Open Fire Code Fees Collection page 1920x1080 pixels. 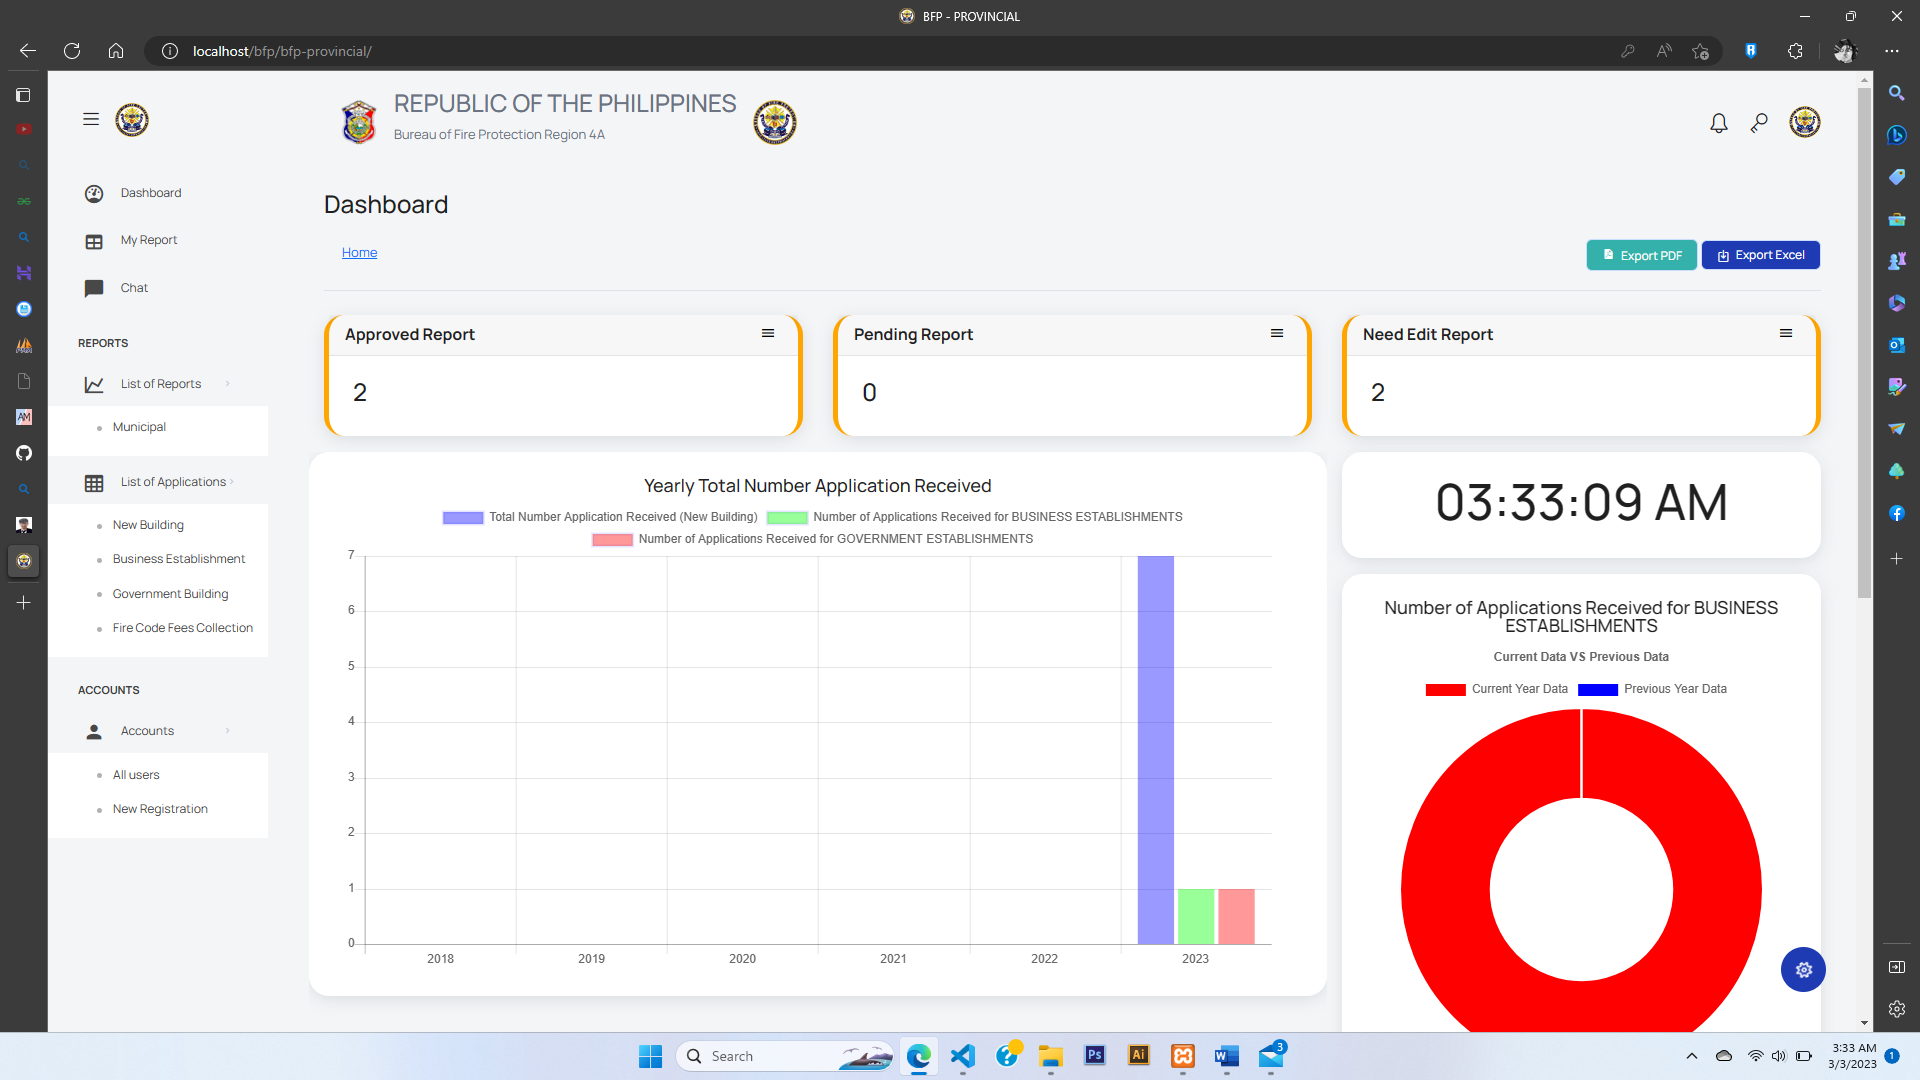pos(182,628)
